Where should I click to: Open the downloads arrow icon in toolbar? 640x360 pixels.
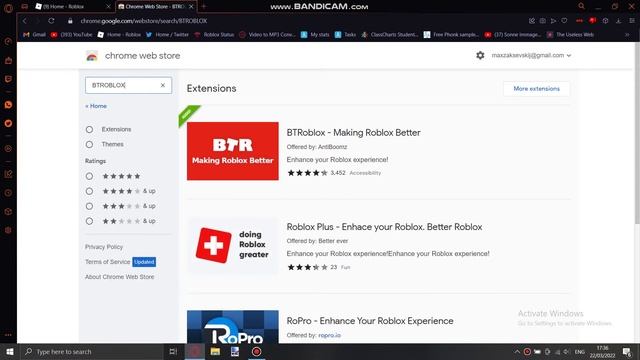click(618, 21)
